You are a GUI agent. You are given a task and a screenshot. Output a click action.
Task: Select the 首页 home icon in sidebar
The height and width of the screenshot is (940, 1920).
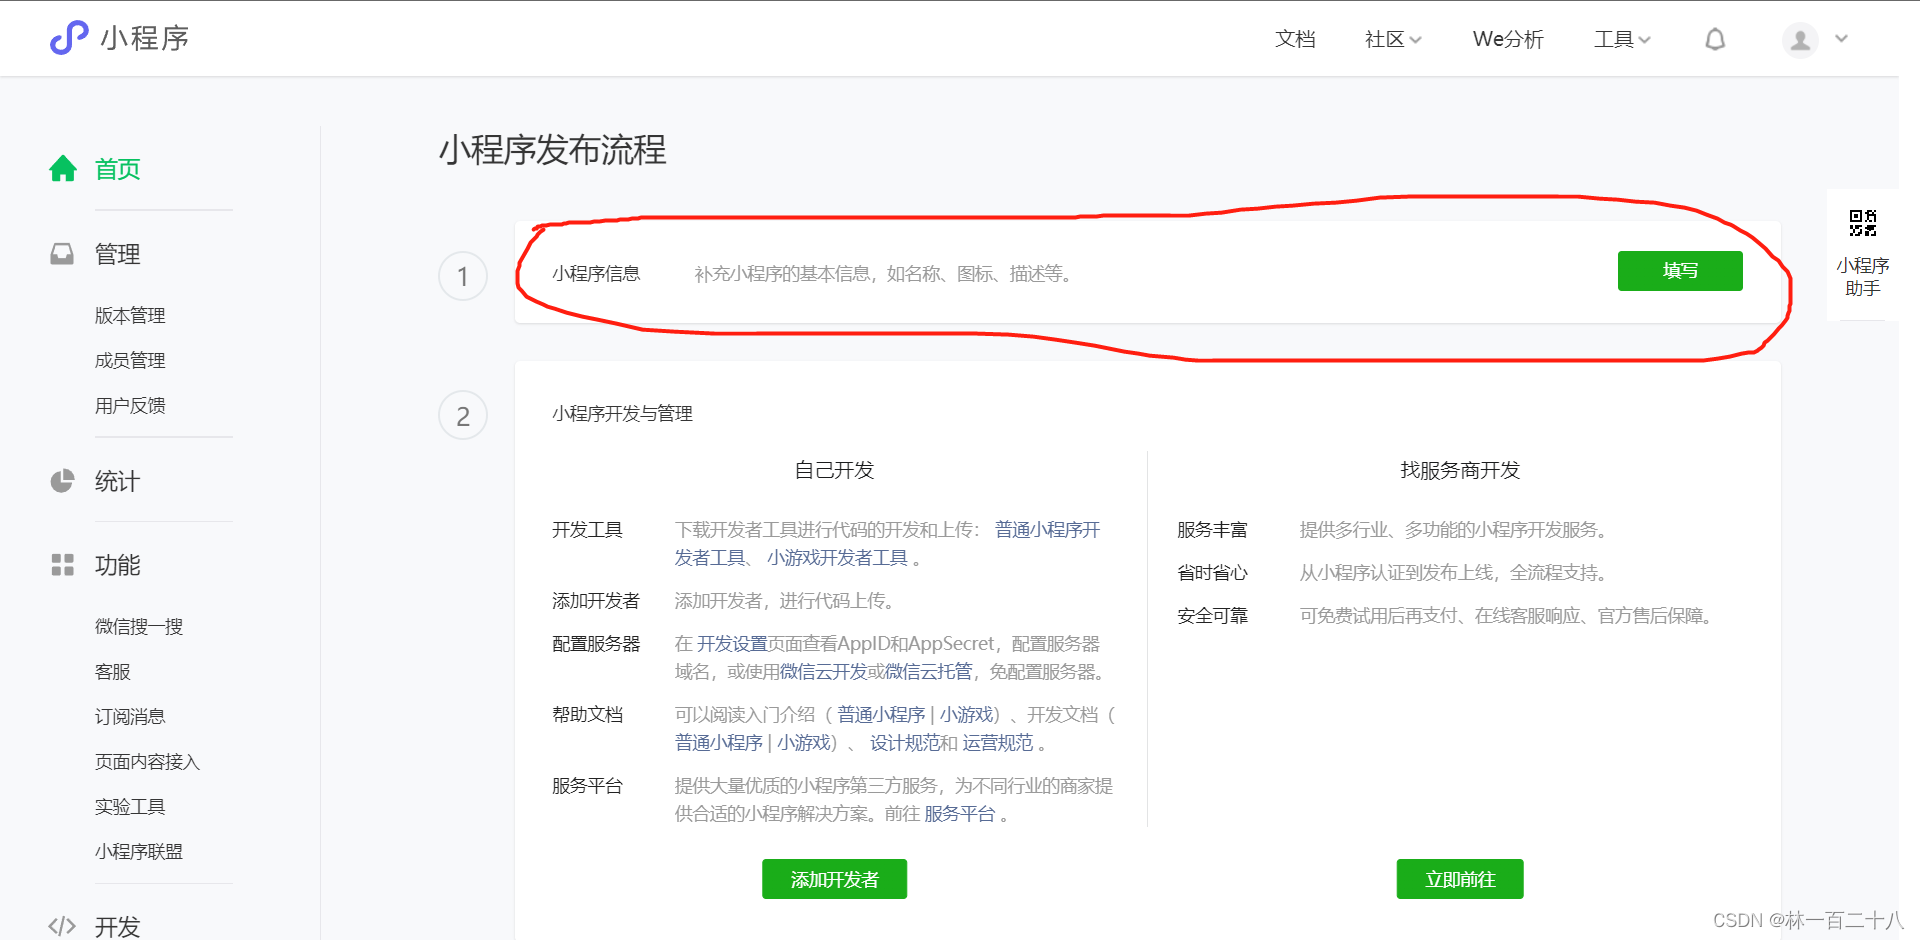[62, 168]
